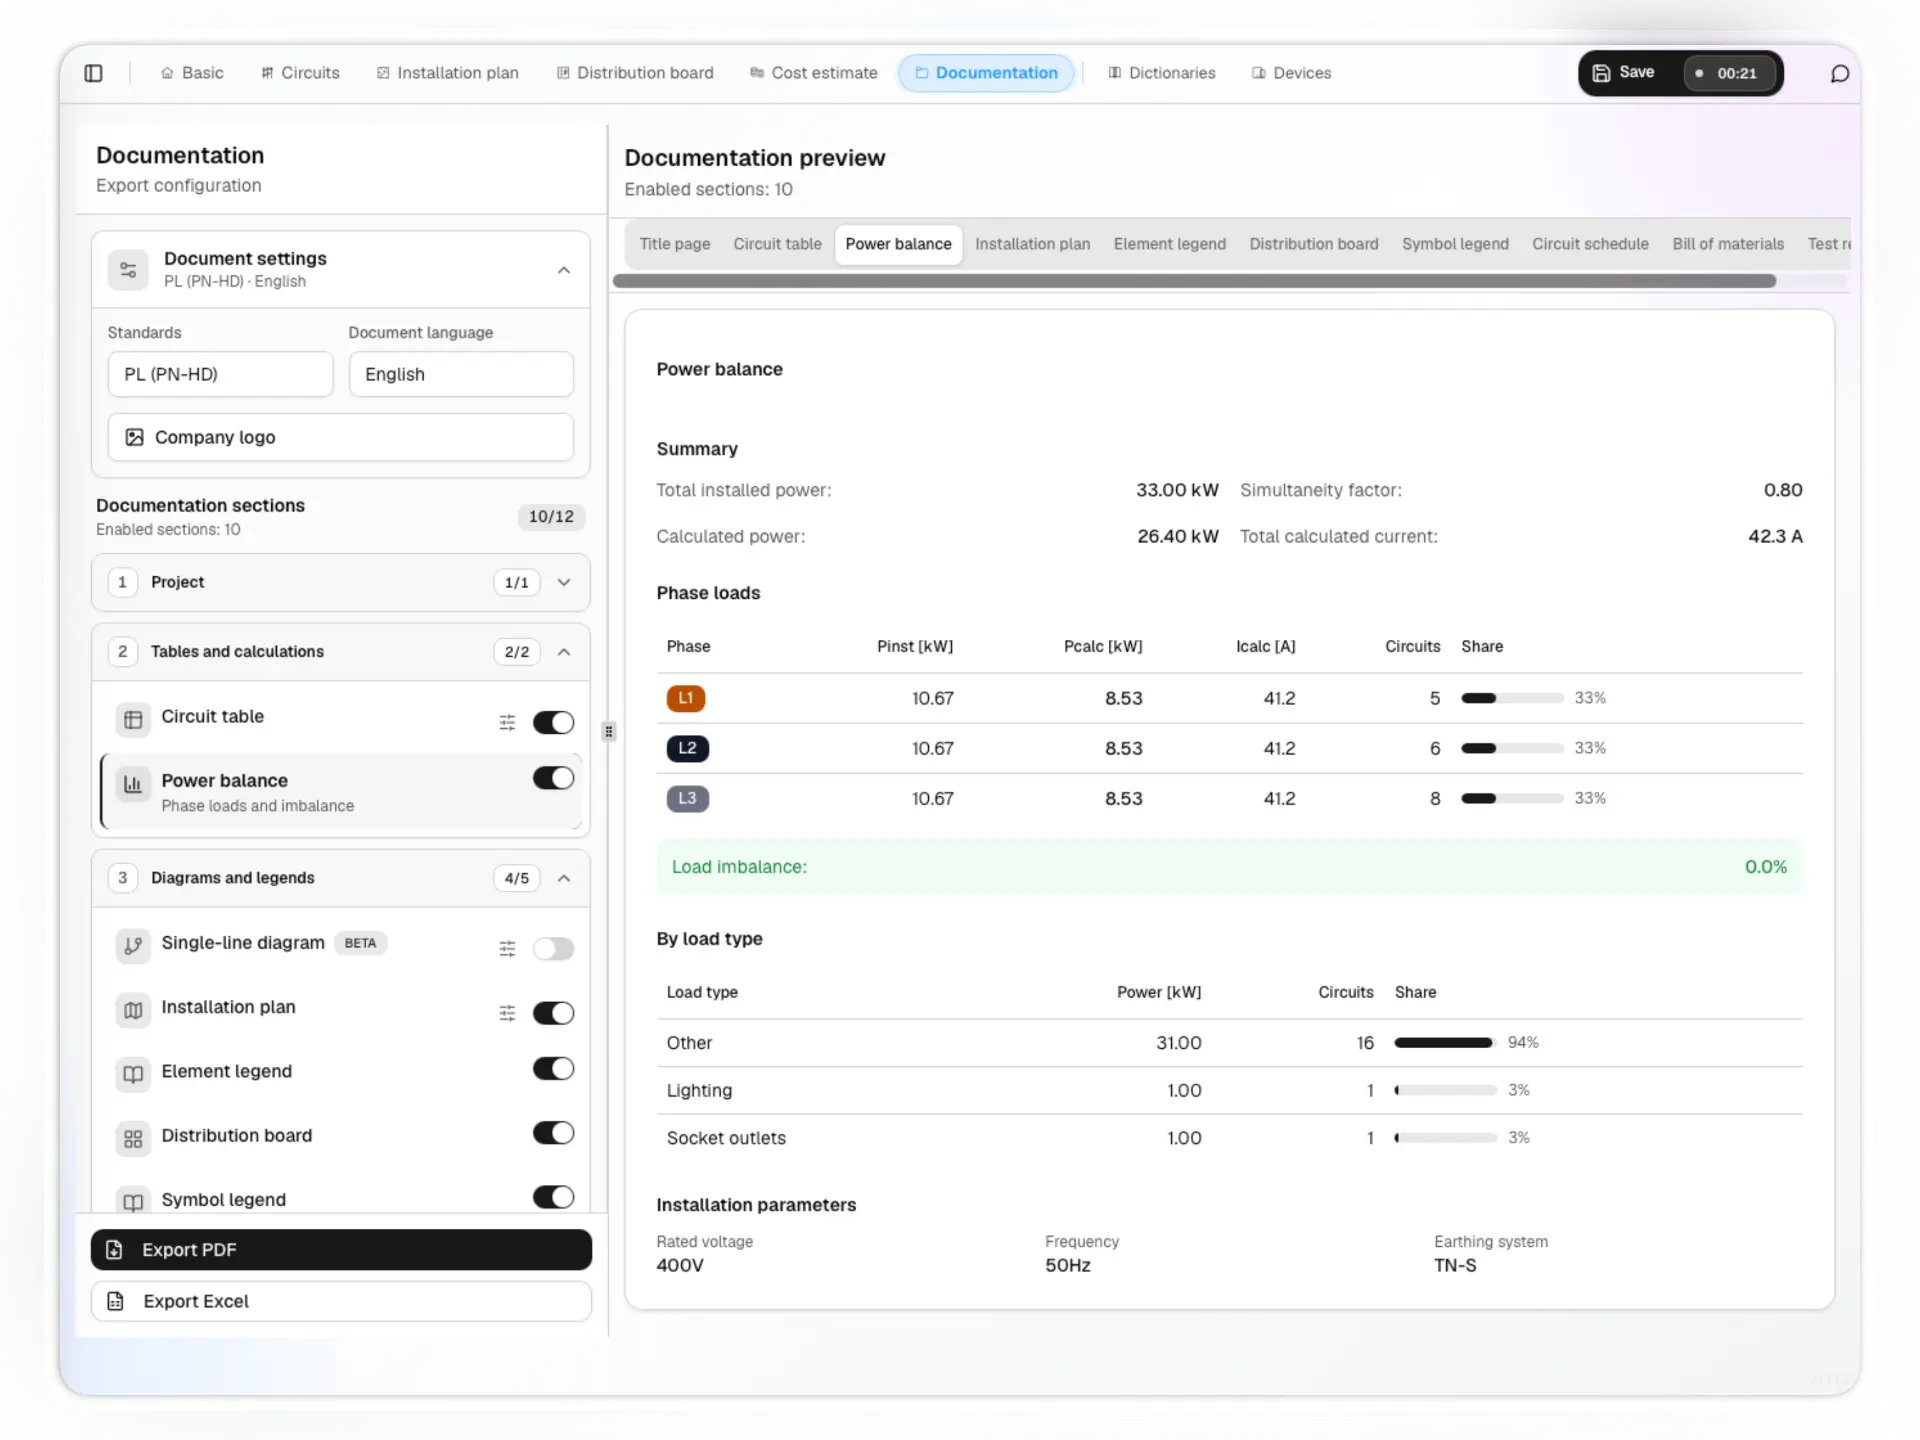Click the Distribution board grid icon
The height and width of the screenshot is (1440, 1920).
pos(133,1138)
